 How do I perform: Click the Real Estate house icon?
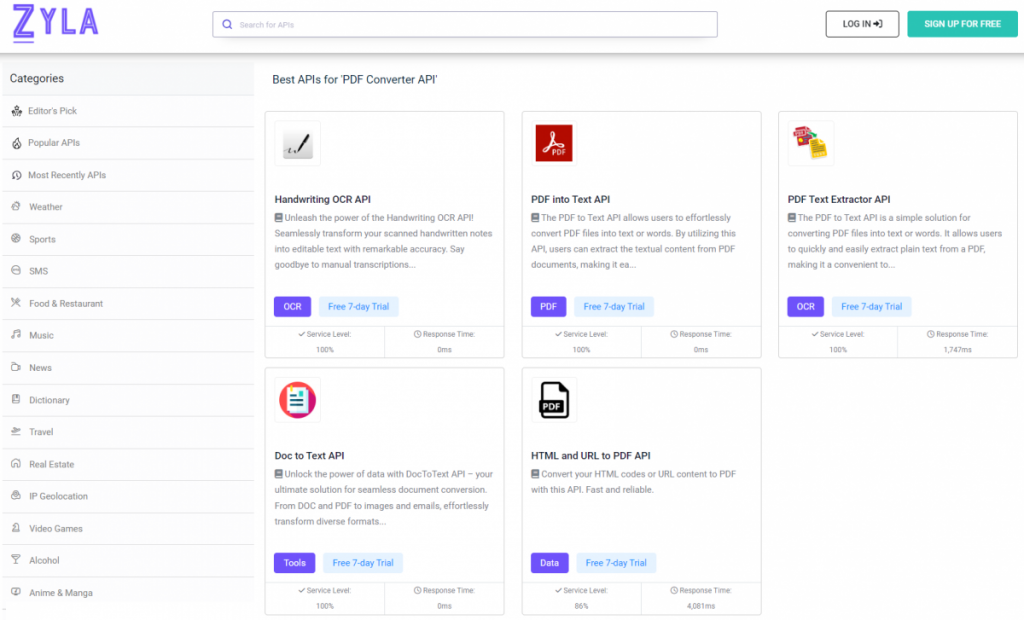pyautogui.click(x=16, y=463)
